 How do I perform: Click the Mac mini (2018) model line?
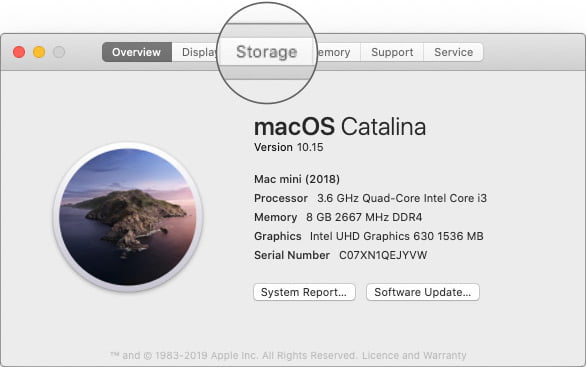coord(297,179)
